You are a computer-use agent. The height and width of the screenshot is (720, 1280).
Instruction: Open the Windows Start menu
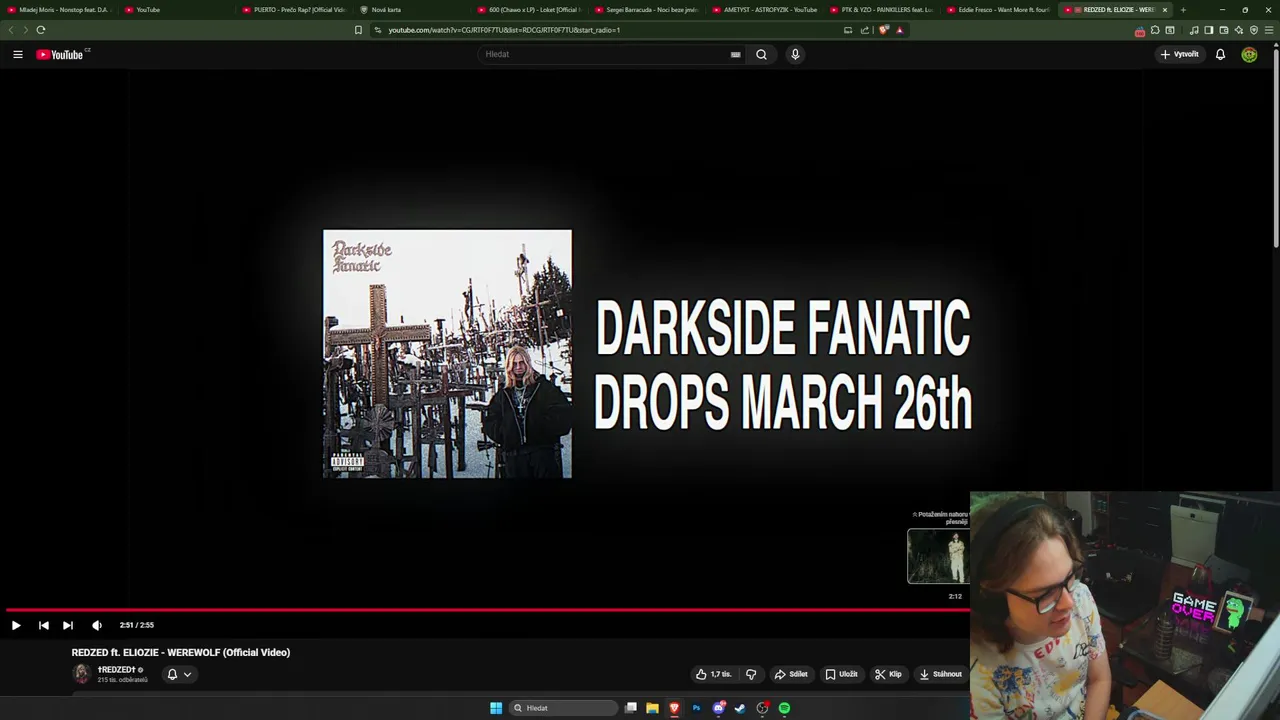(496, 708)
